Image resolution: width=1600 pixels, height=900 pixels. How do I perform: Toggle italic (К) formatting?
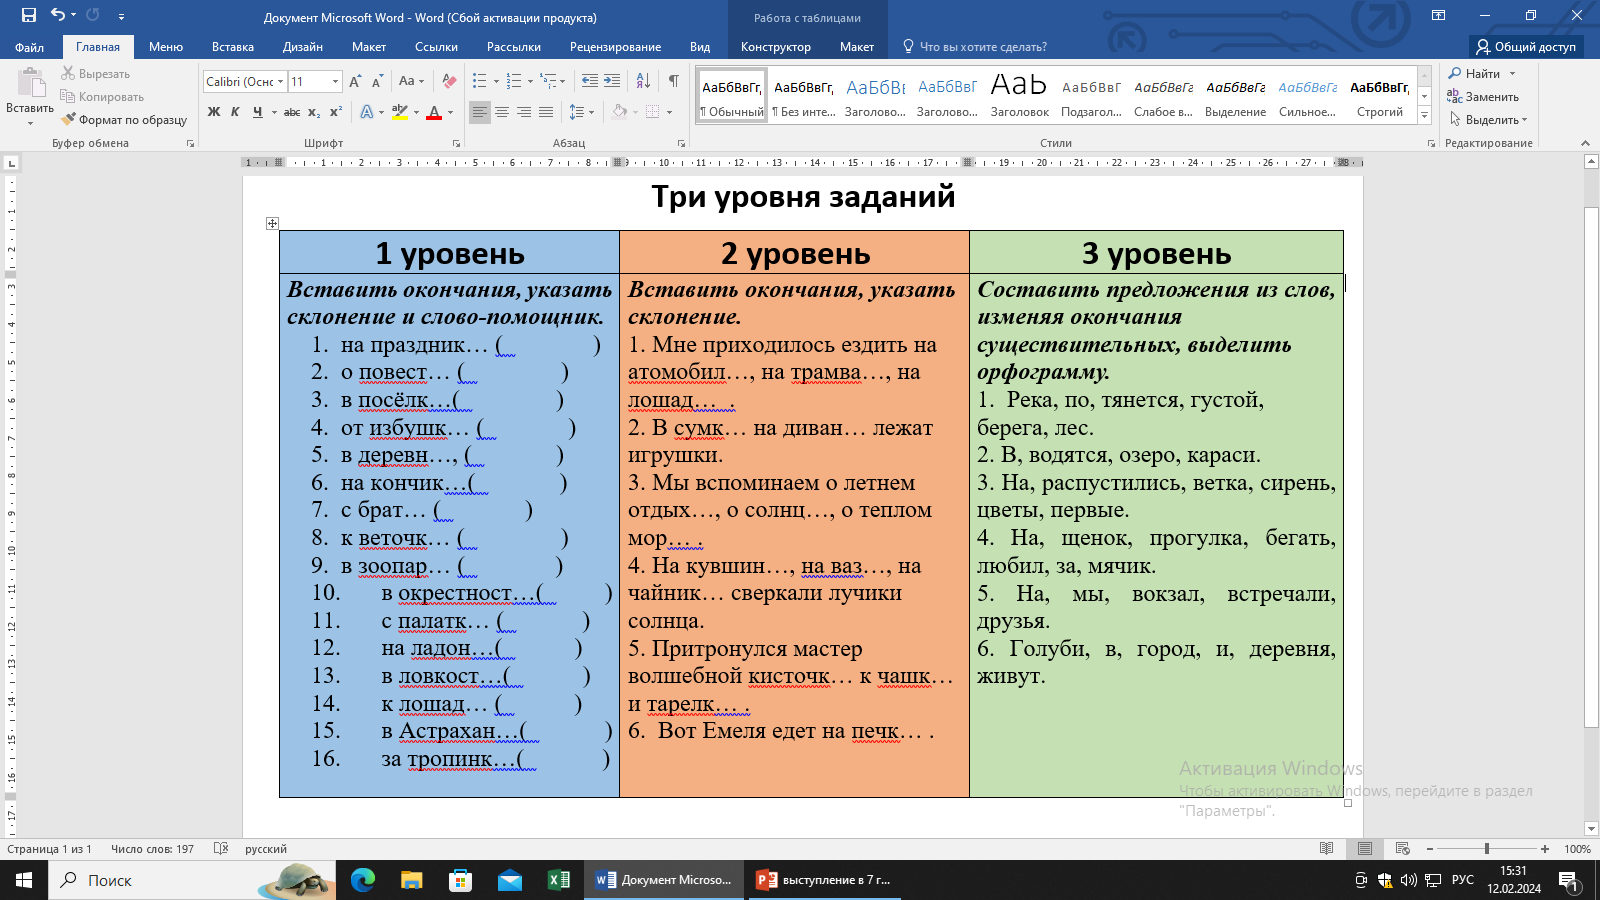coord(235,112)
